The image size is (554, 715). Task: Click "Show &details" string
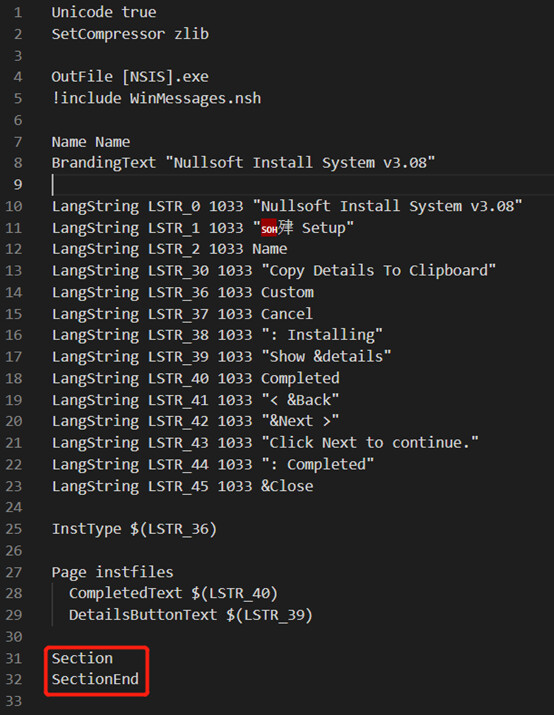click(x=326, y=357)
